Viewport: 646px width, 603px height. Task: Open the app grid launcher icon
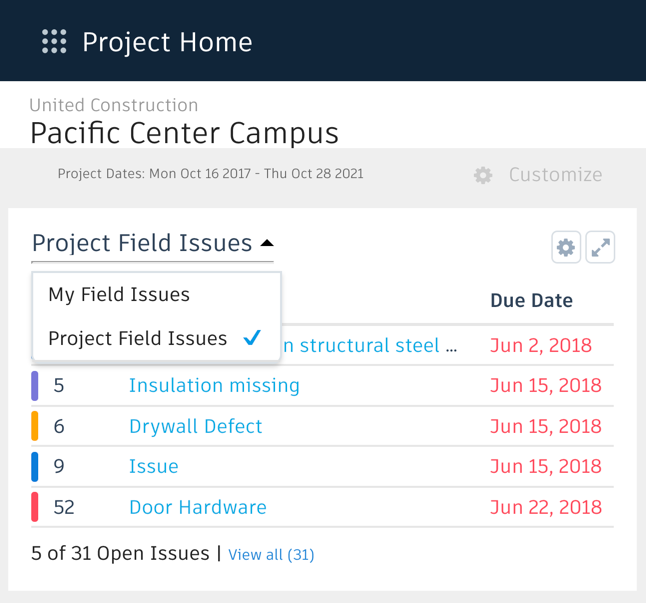[x=54, y=42]
